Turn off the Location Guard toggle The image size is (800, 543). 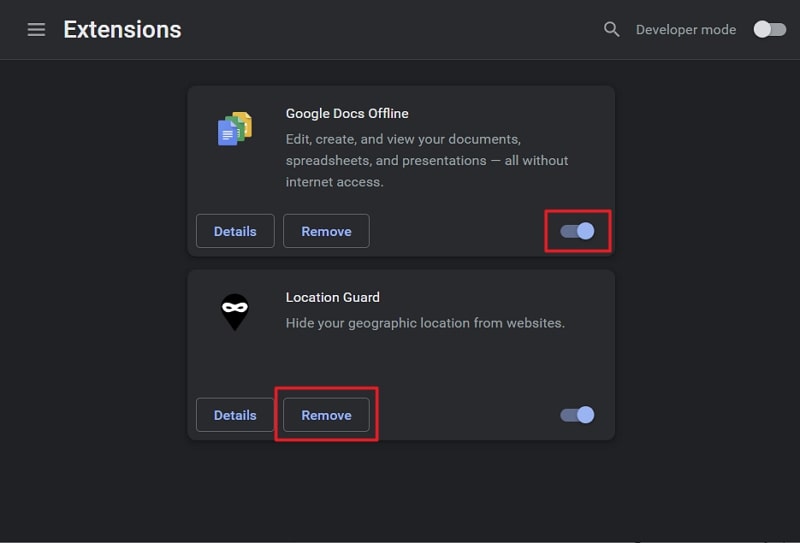pos(578,415)
